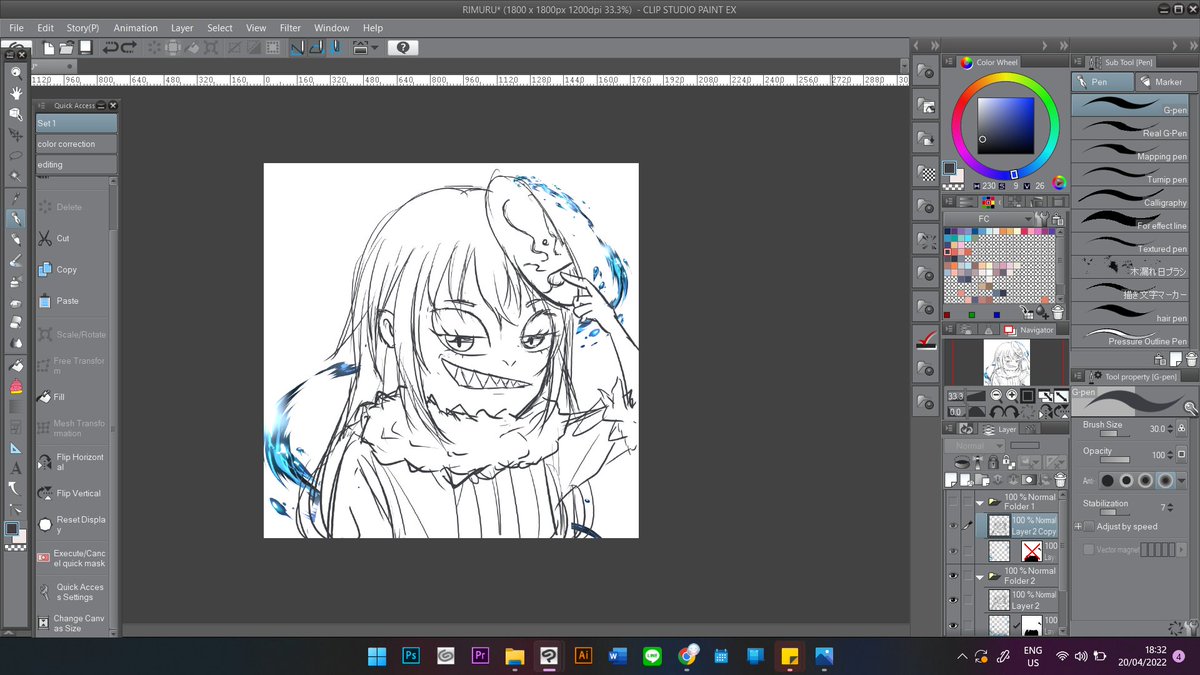Expand Adjust by speed plus options

pos(1077,526)
